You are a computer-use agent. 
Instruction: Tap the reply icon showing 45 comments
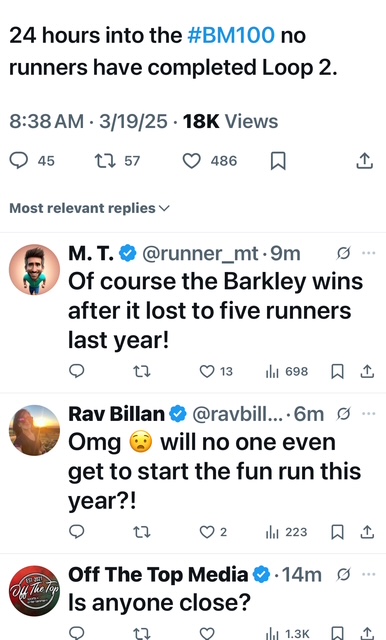click(x=19, y=160)
